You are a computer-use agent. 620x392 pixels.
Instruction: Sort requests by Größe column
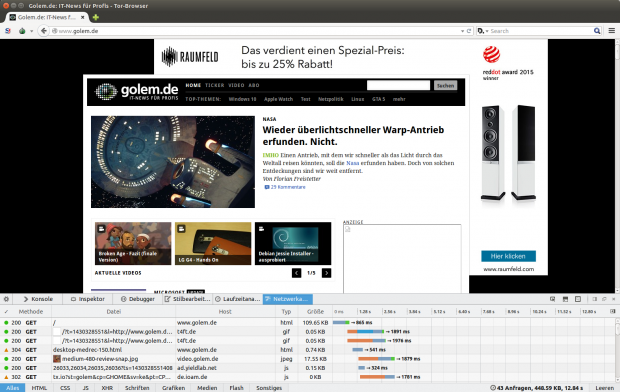315,312
